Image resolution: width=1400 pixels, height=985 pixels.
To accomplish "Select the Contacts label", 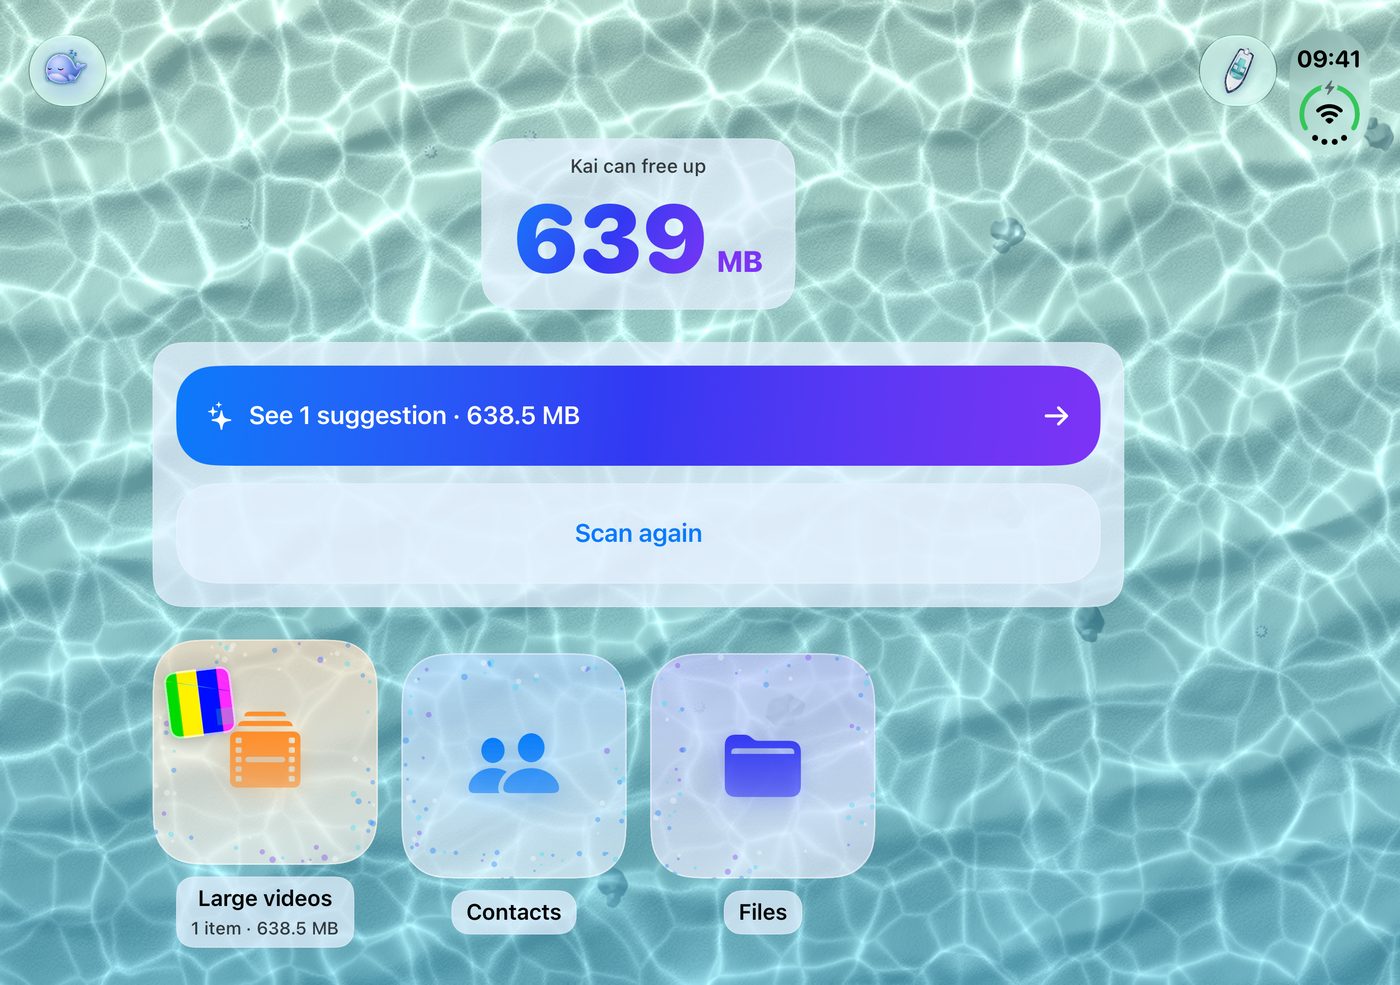I will pos(514,912).
